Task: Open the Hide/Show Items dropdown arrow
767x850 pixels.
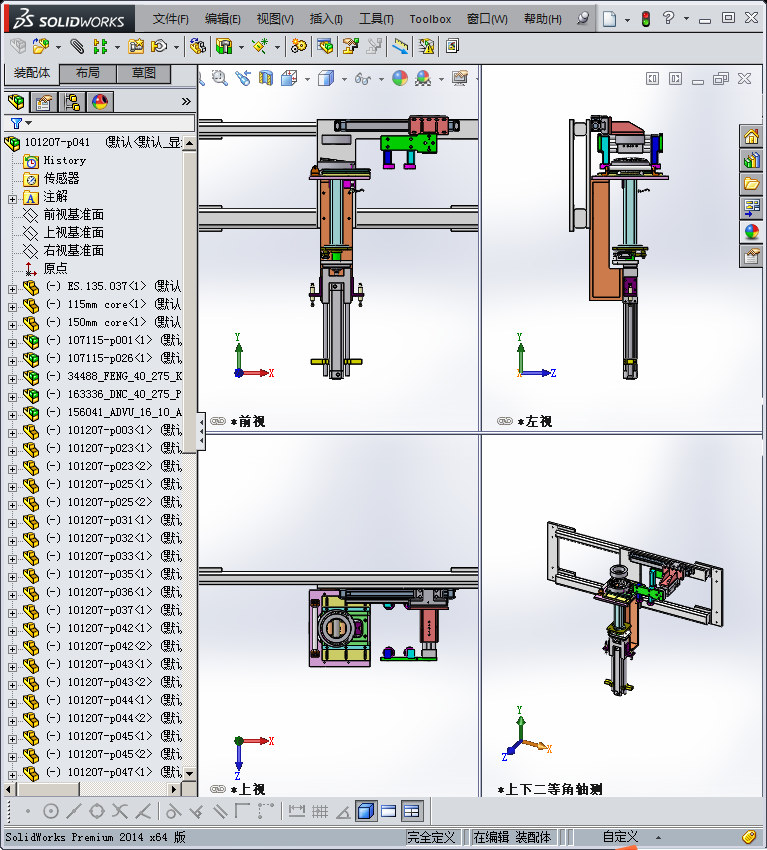Action: pyautogui.click(x=381, y=80)
